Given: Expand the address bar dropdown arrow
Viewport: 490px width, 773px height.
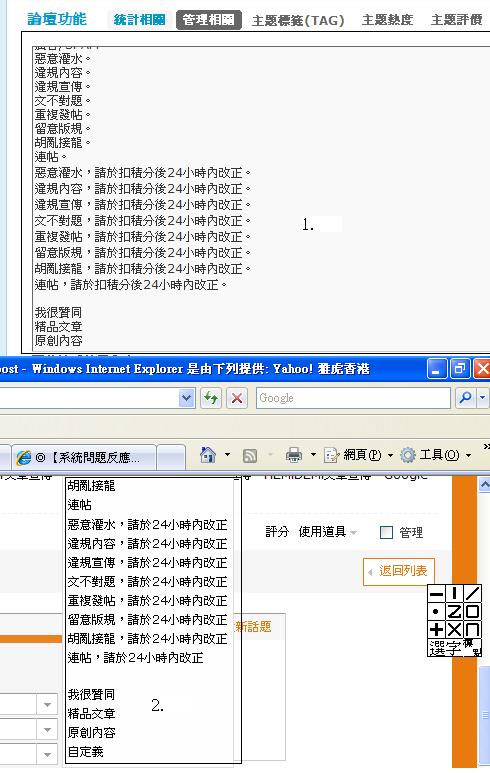Looking at the screenshot, I should [186, 398].
